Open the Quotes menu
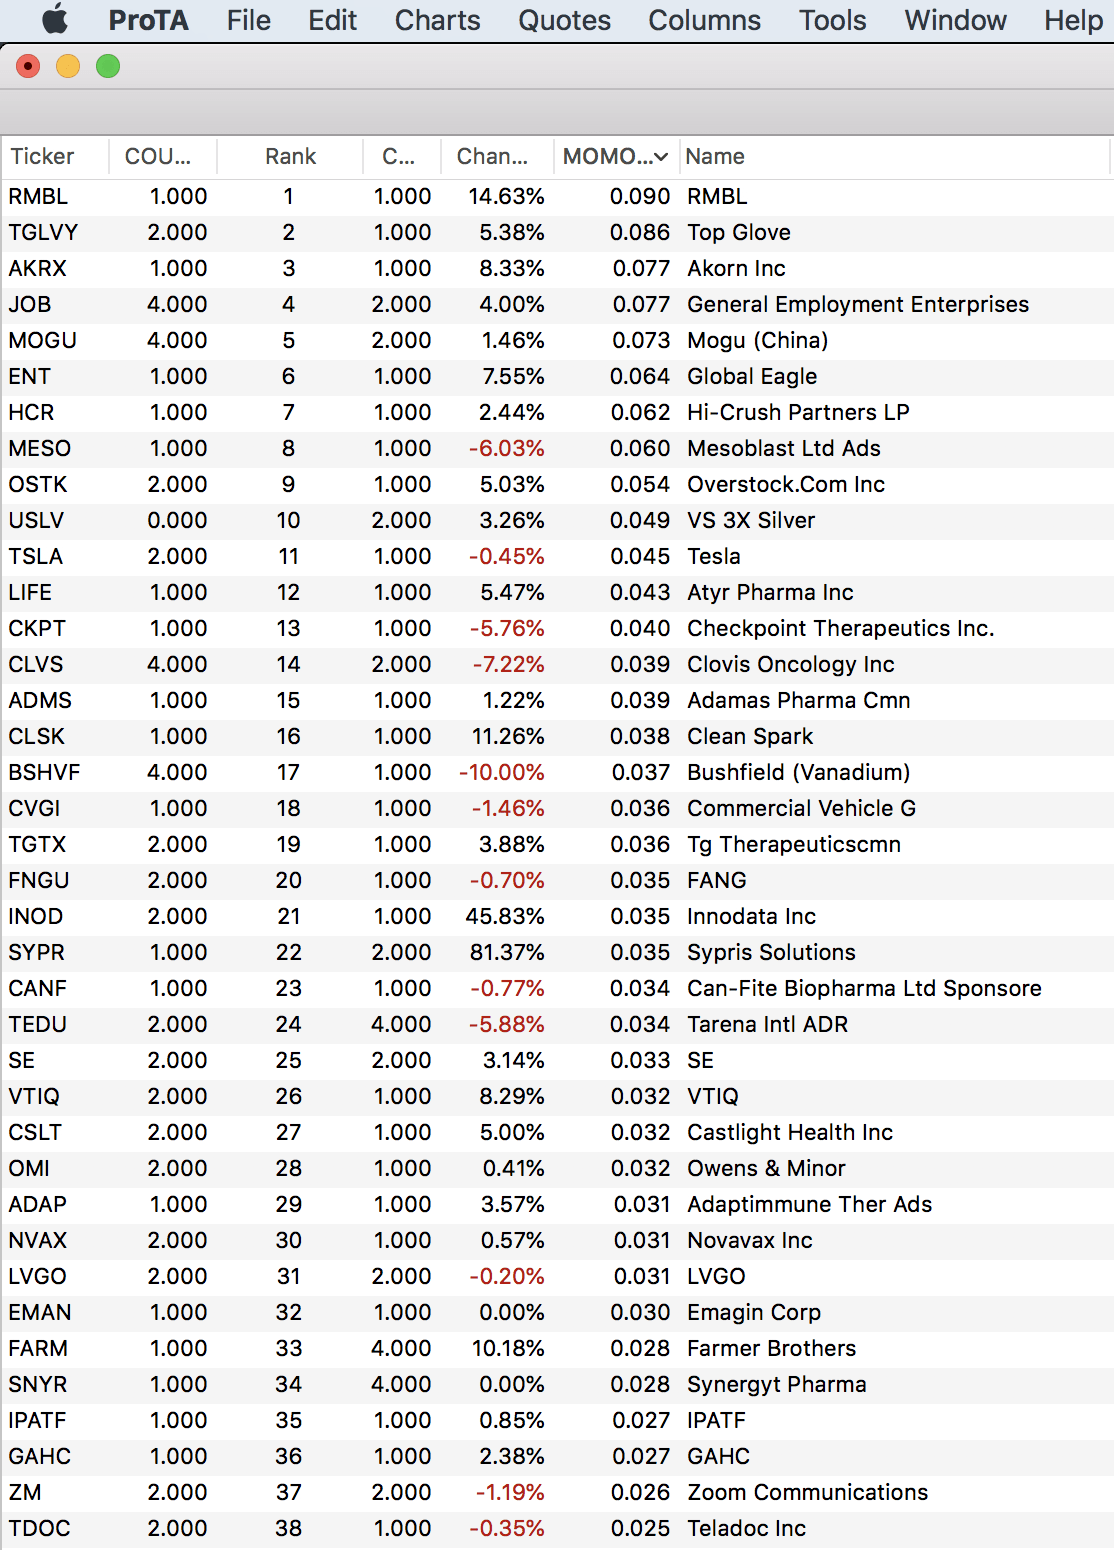The height and width of the screenshot is (1550, 1114). [x=564, y=20]
